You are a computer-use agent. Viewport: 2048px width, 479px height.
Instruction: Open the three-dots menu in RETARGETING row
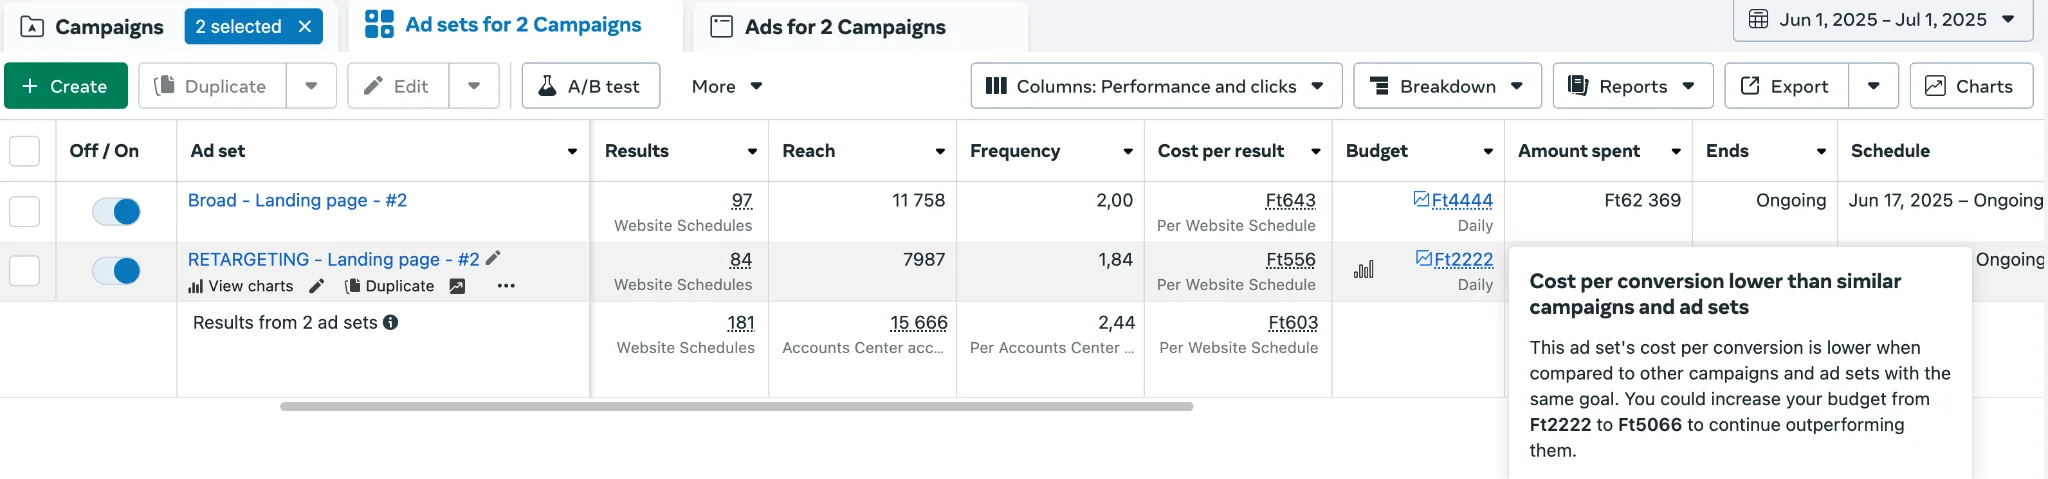[506, 286]
